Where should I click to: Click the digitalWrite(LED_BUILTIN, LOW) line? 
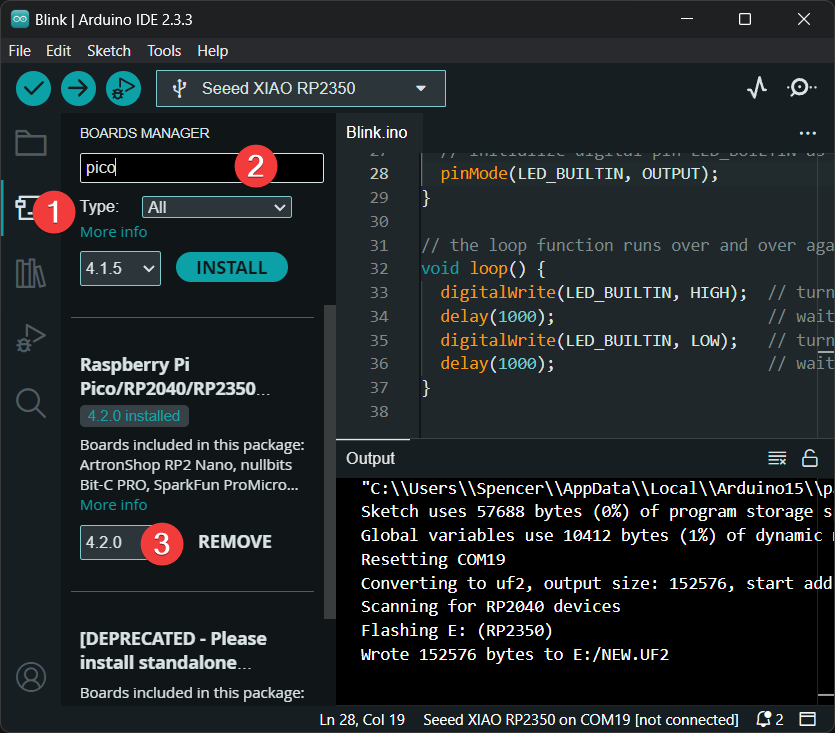(x=588, y=340)
